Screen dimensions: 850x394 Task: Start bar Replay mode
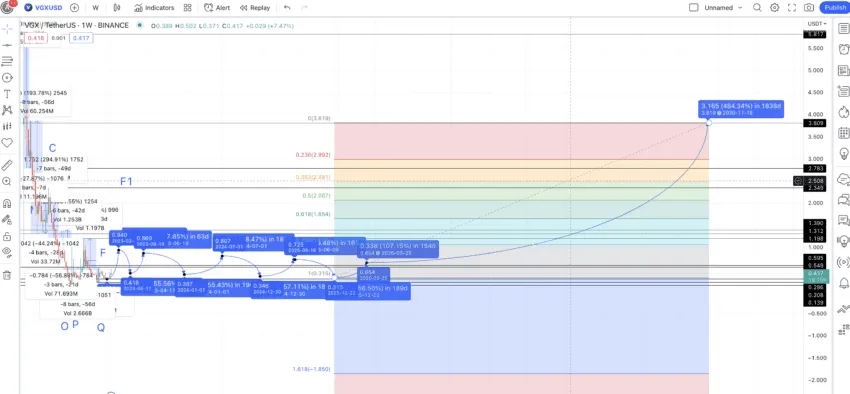[x=255, y=8]
